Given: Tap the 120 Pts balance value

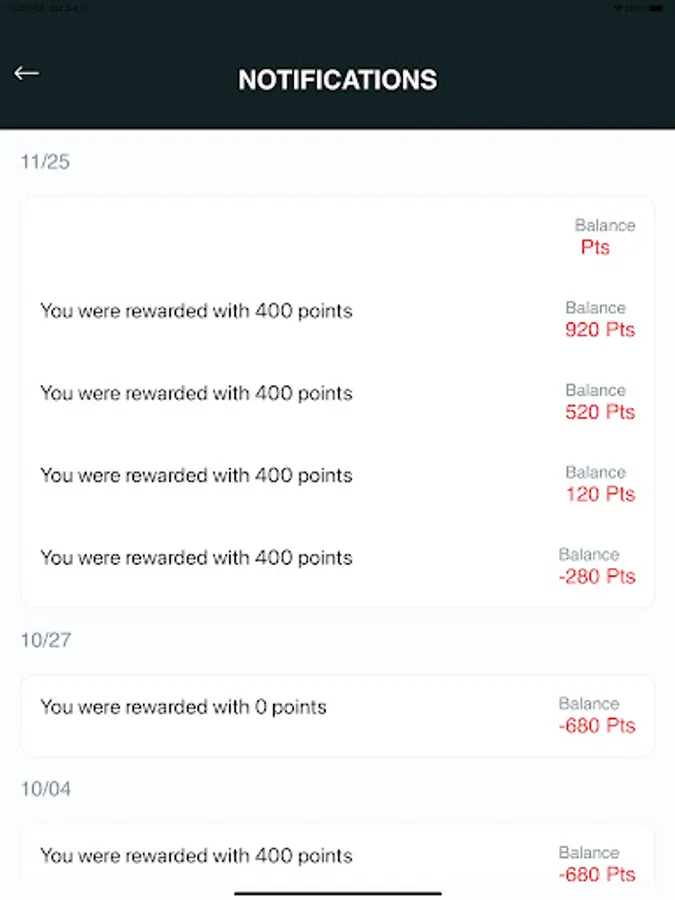Looking at the screenshot, I should pos(599,494).
